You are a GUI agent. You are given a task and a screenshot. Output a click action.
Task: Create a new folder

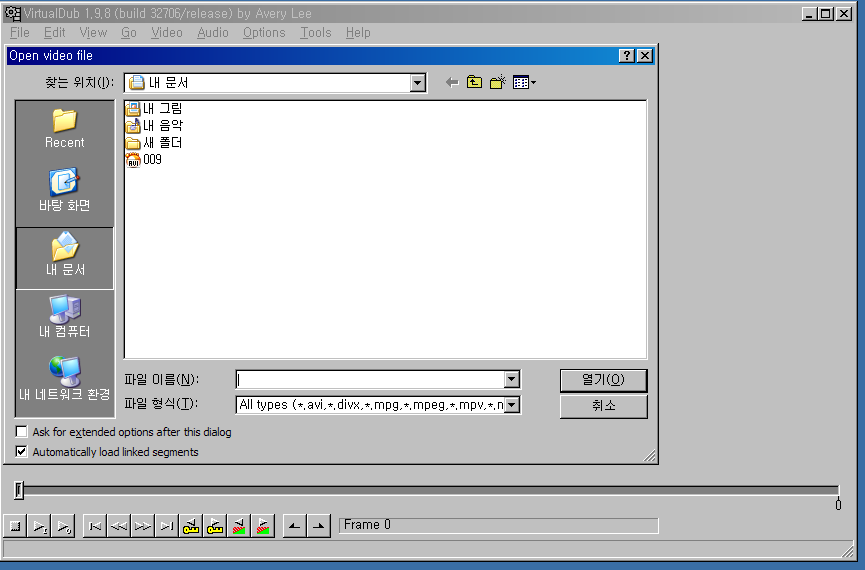(498, 83)
